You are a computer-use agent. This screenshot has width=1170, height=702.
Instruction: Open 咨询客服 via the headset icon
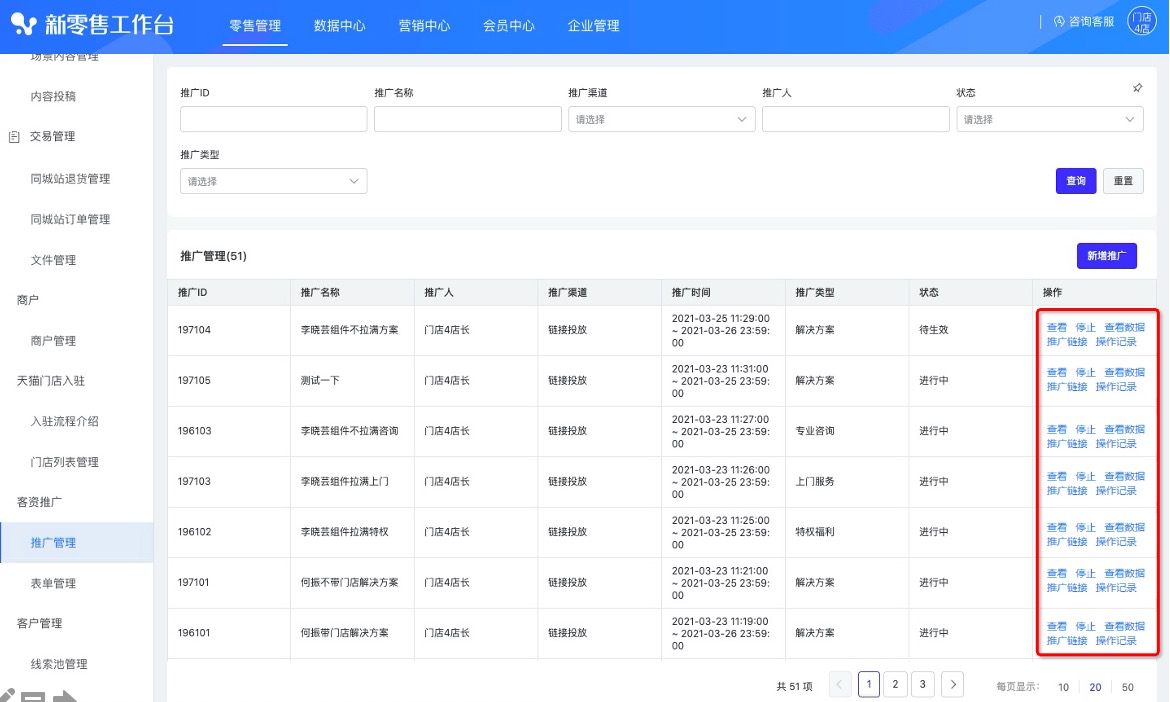tap(1062, 20)
